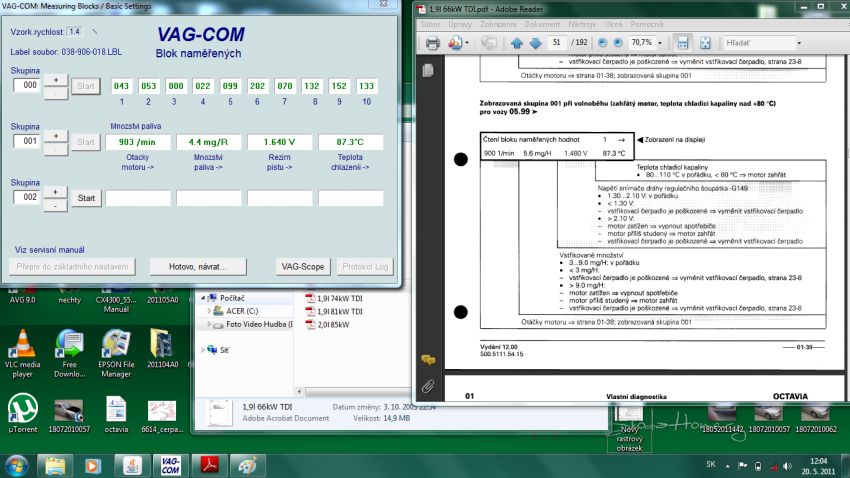Click the VAG-Scope button
This screenshot has height=478, width=850.
click(302, 267)
